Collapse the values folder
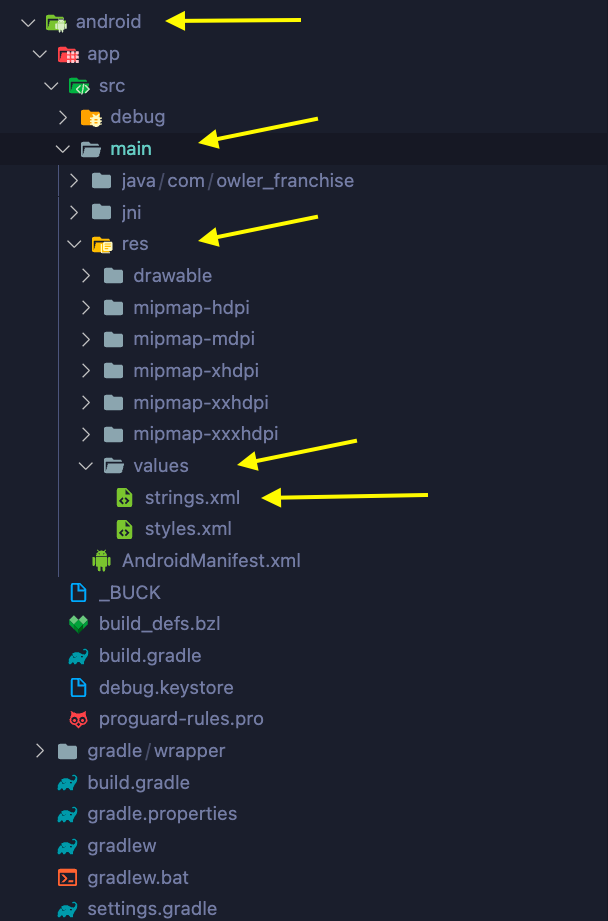 pos(85,465)
